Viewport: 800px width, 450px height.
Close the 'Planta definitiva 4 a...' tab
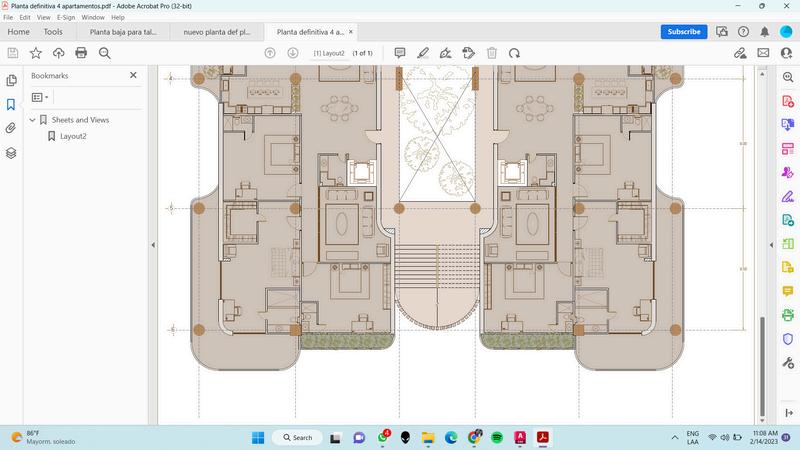[351, 32]
